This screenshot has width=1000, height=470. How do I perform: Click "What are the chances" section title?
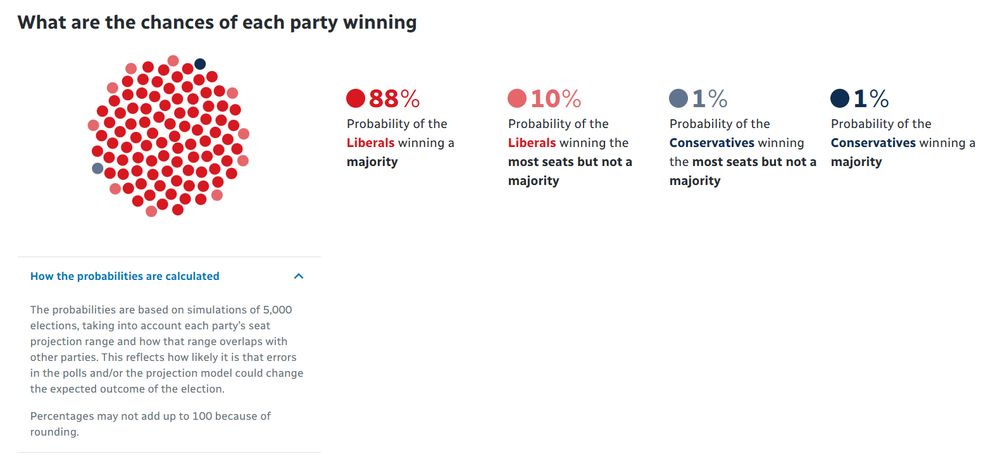[x=217, y=22]
